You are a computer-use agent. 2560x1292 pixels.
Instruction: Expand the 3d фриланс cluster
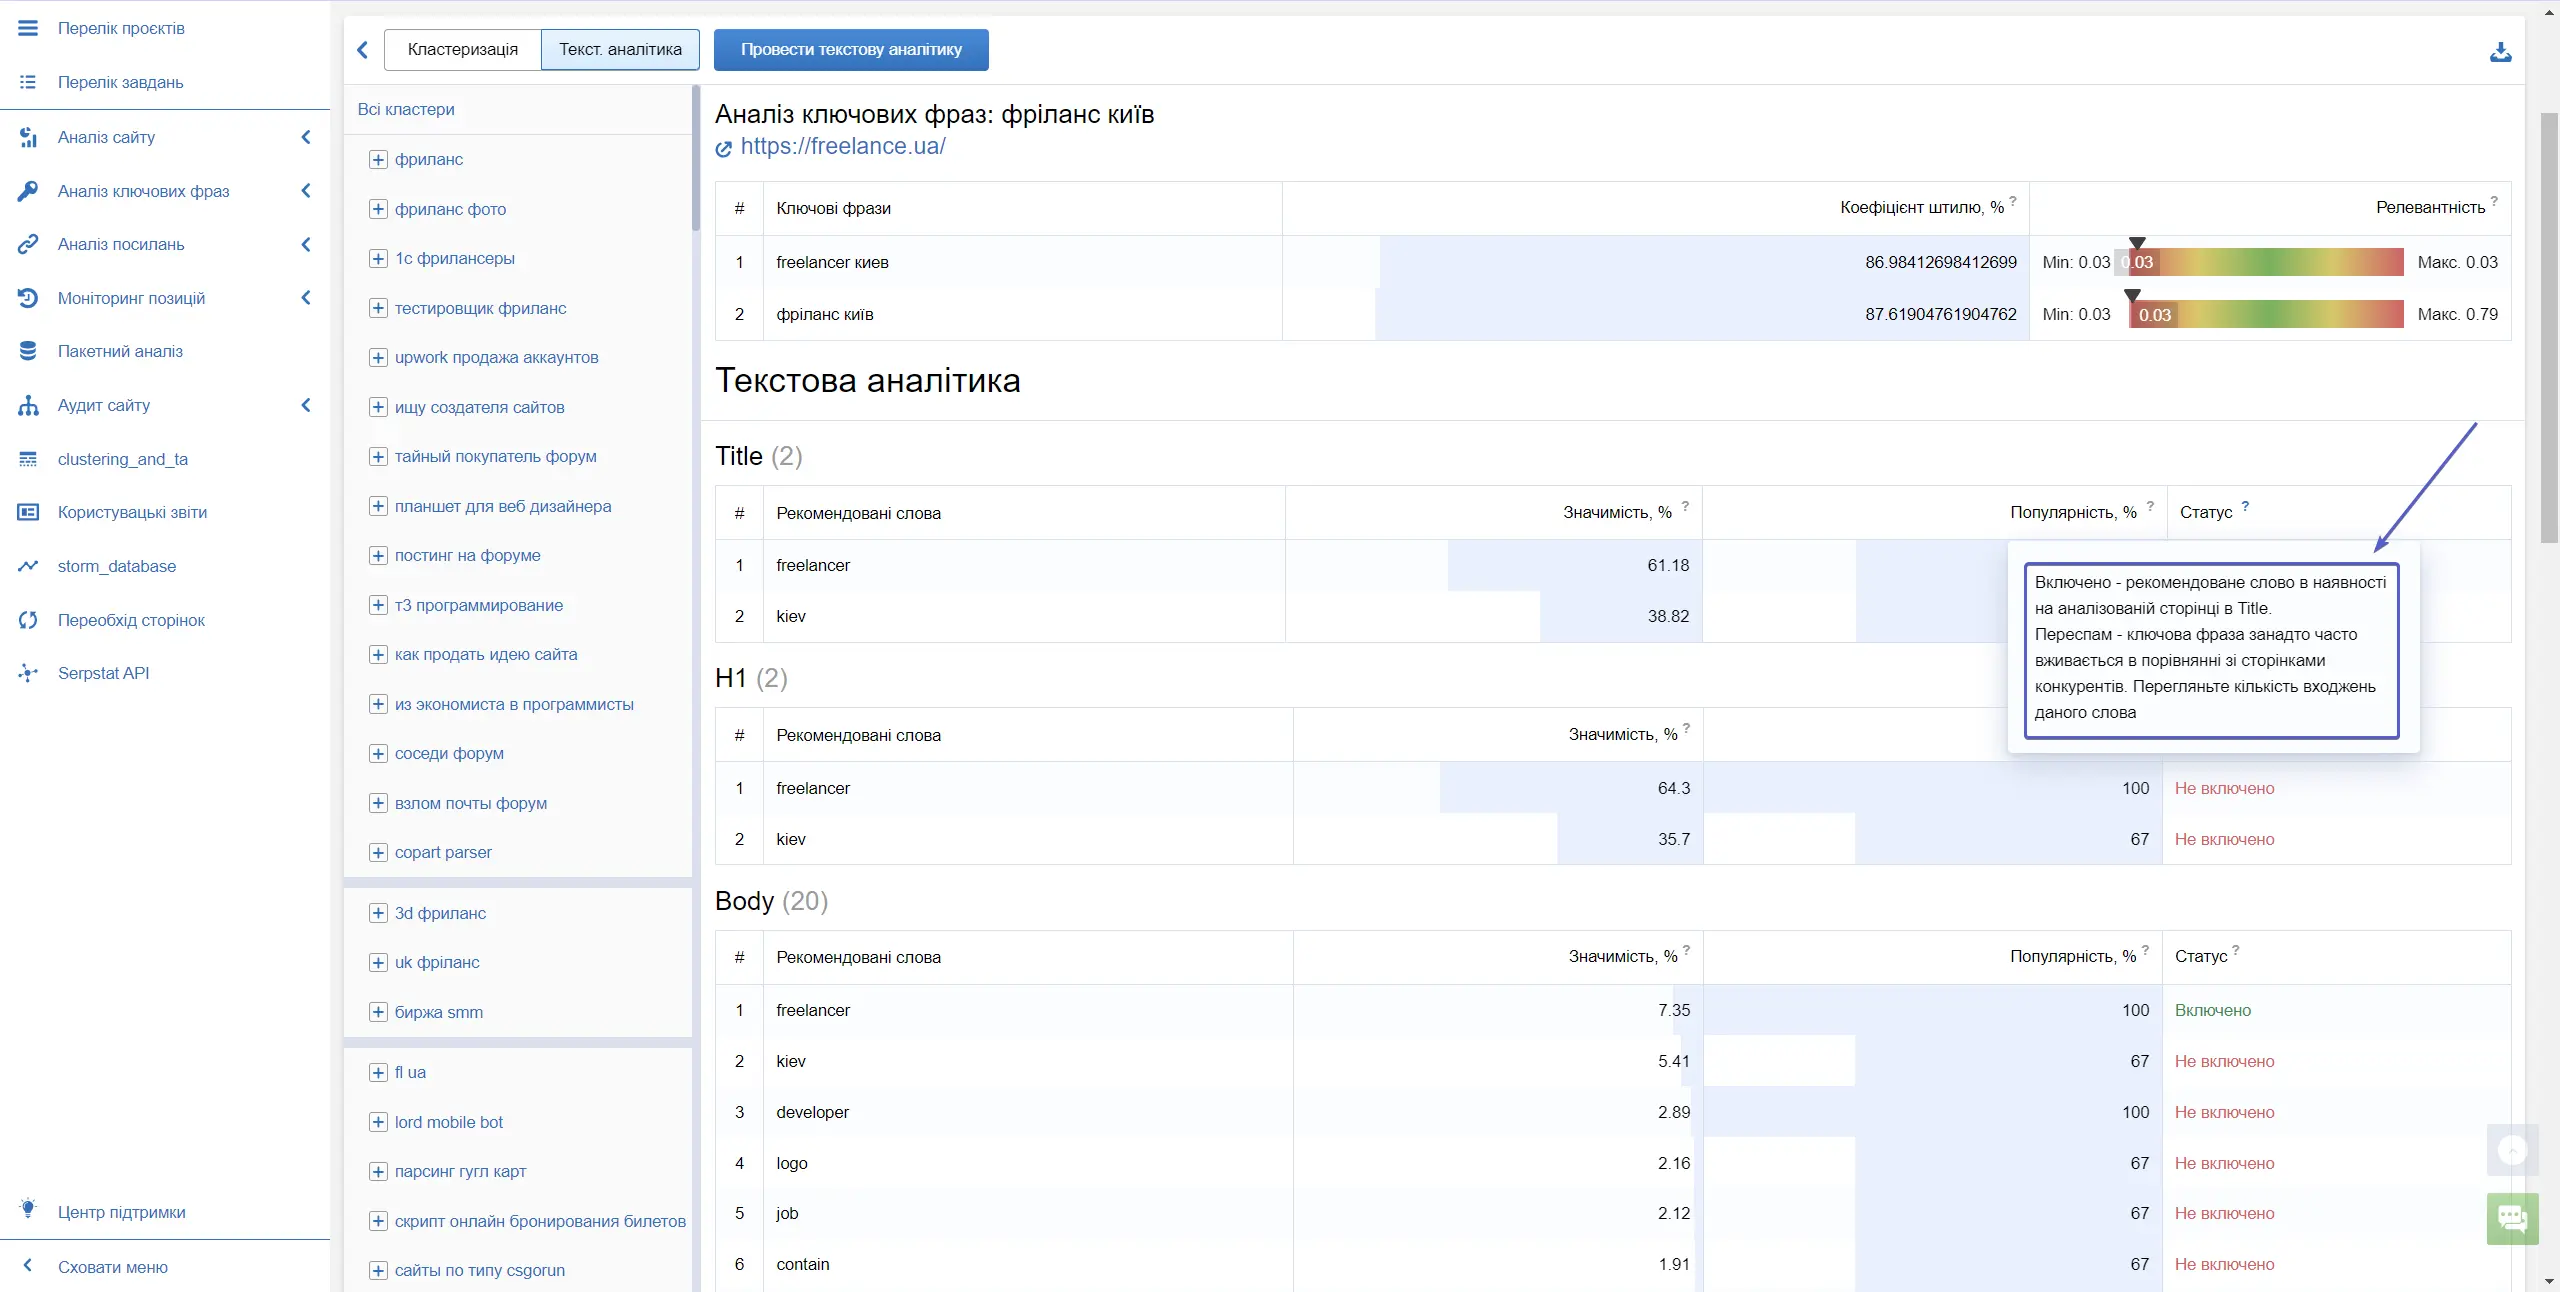(378, 913)
